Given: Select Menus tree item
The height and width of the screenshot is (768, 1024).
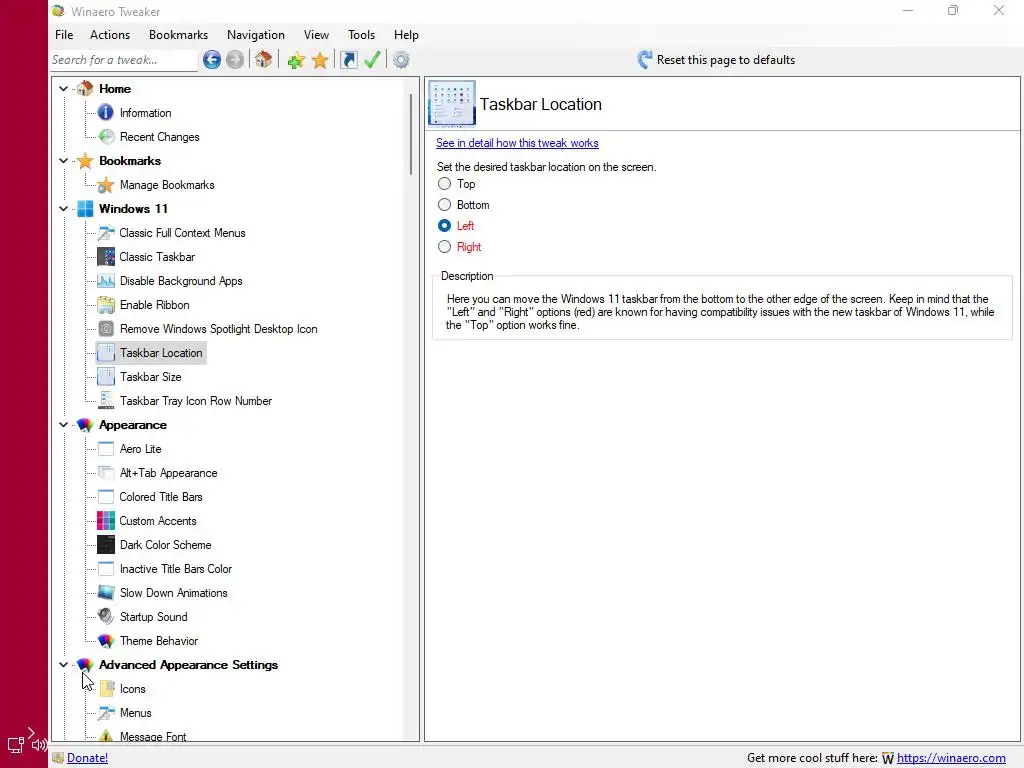Looking at the screenshot, I should pyautogui.click(x=135, y=713).
